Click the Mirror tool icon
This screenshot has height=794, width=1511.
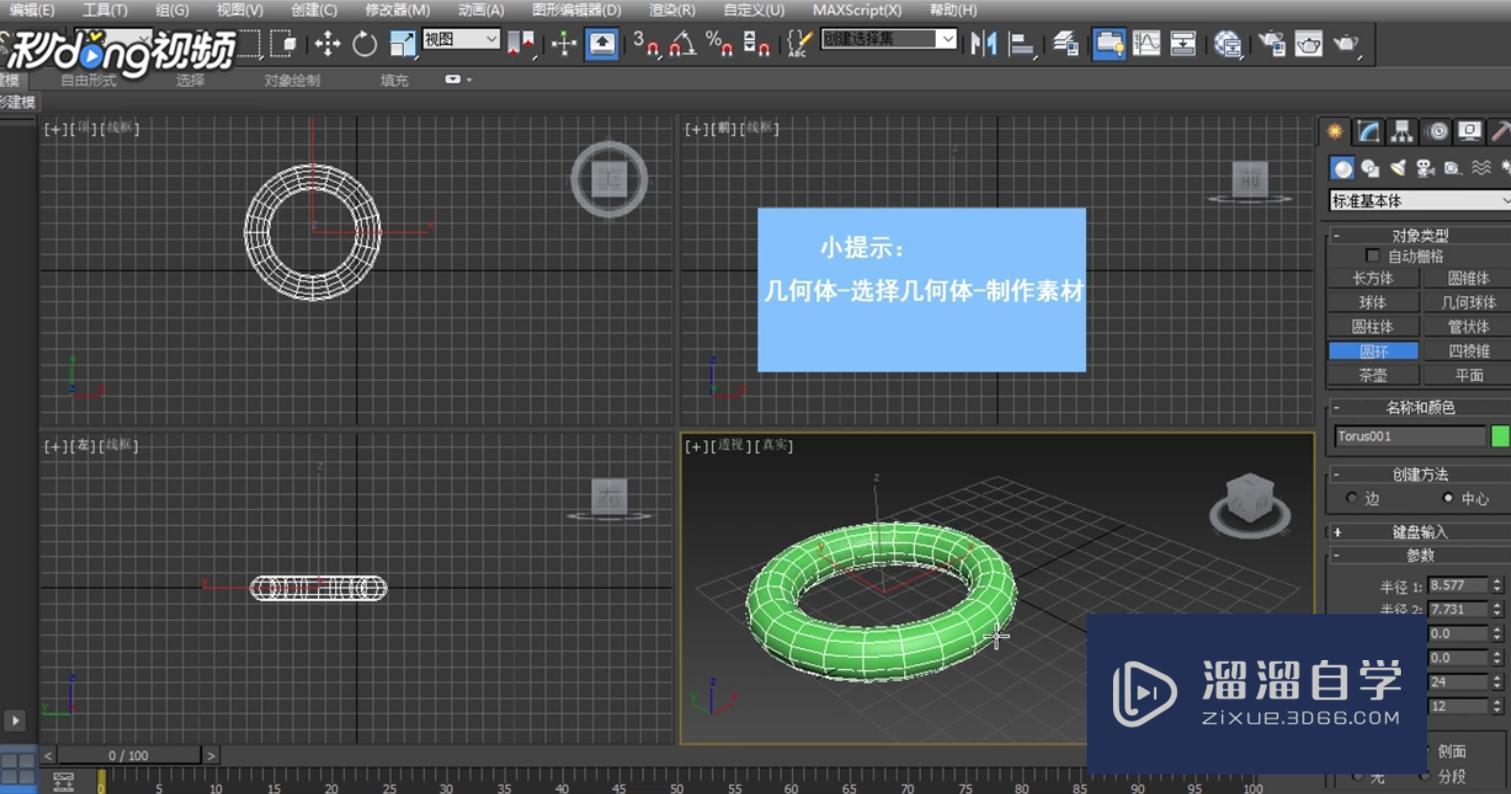point(984,43)
